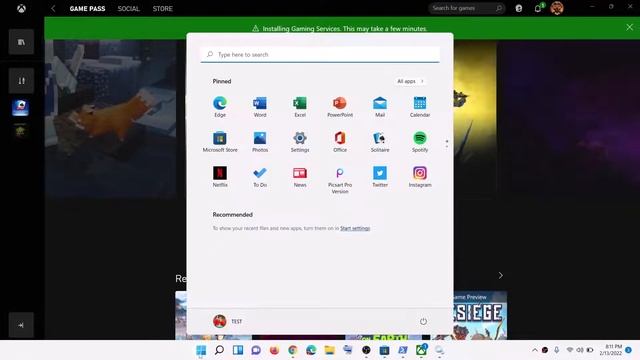Open the Start settings link
Viewport: 640px width, 360px height.
tap(355, 228)
